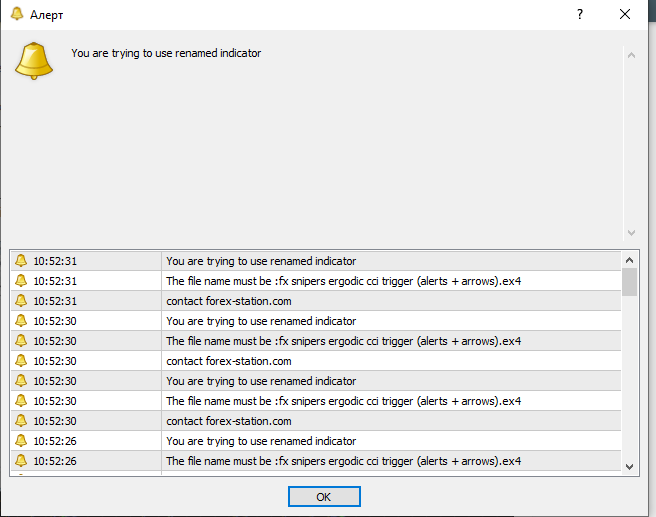This screenshot has width=656, height=517.
Task: Click the alert list scrollbar down arrow
Action: pos(630,466)
